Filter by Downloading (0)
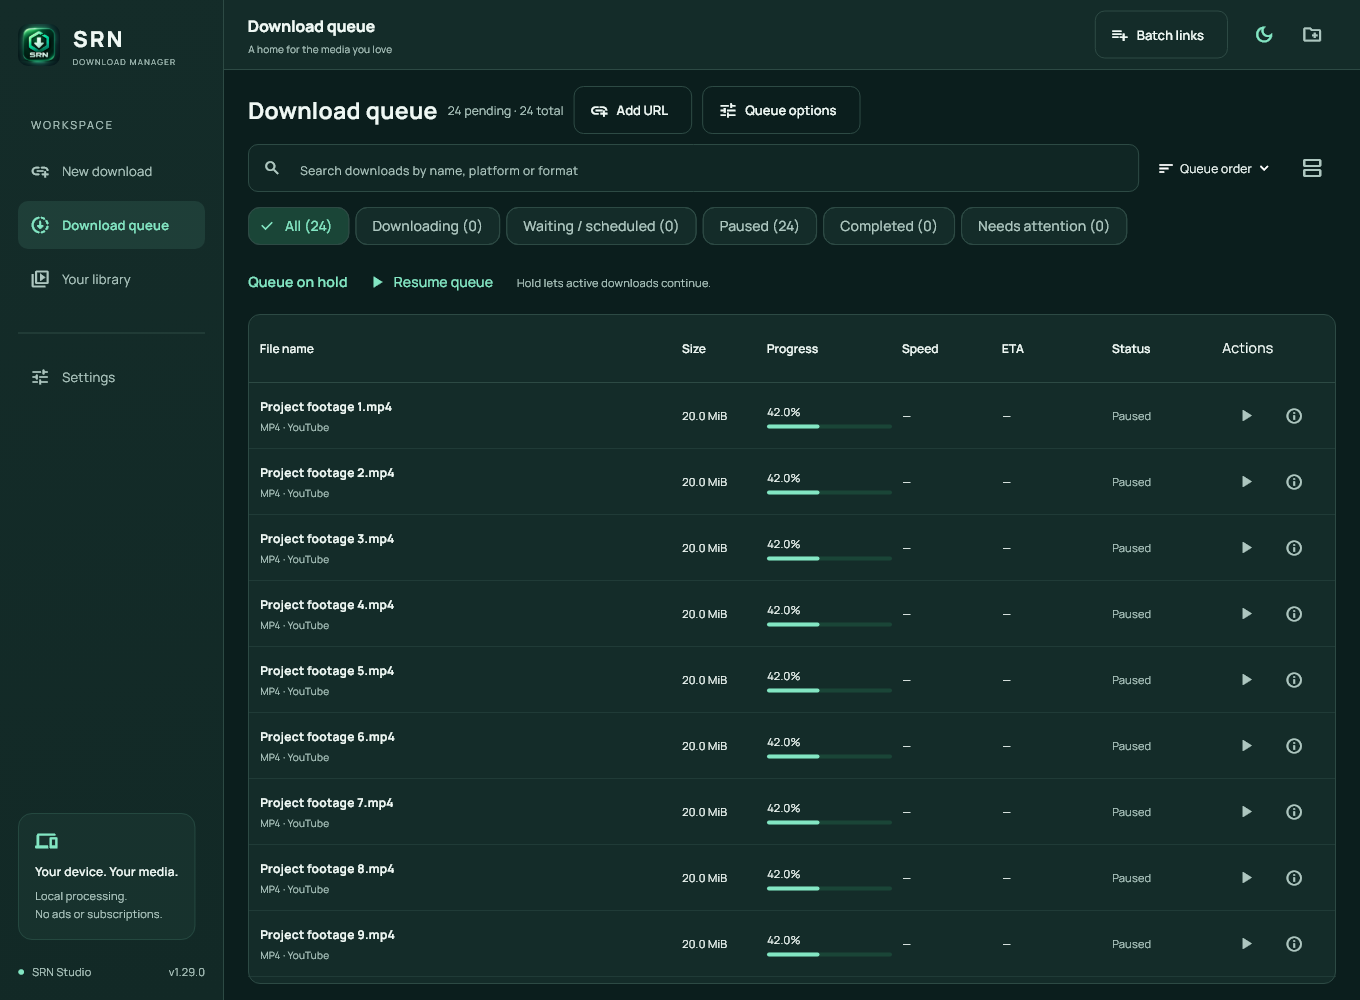Image resolution: width=1360 pixels, height=1000 pixels. click(x=427, y=226)
